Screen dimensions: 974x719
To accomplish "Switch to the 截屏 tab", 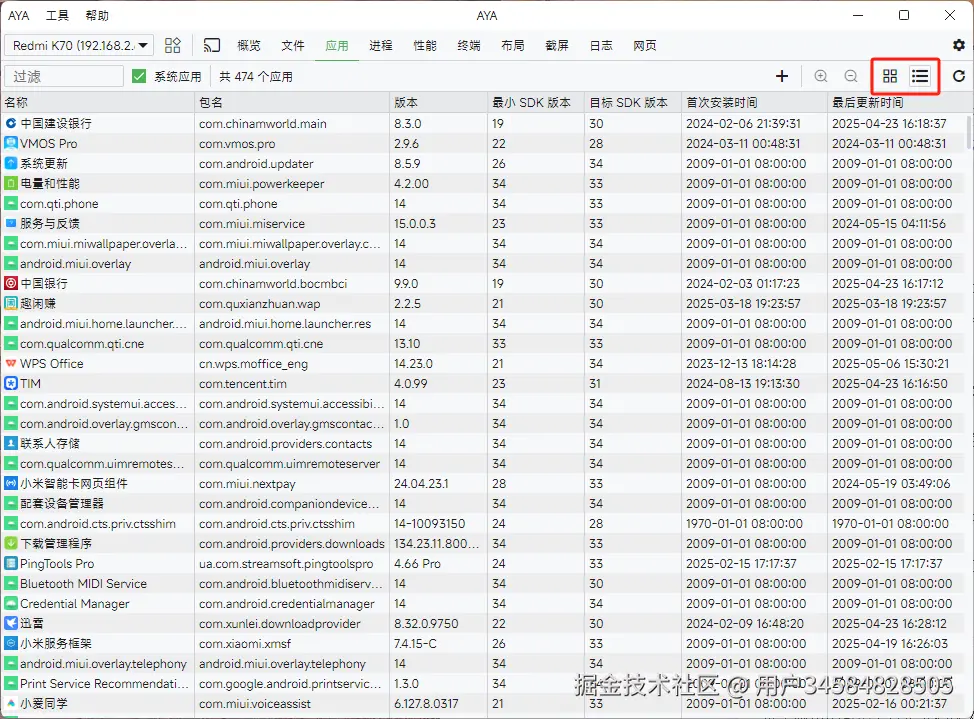I will point(557,45).
